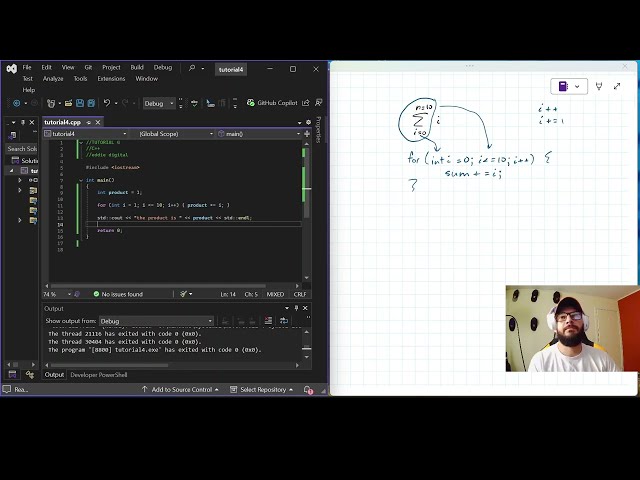The height and width of the screenshot is (480, 640).
Task: Click the Open File folder icon
Action: point(69,103)
